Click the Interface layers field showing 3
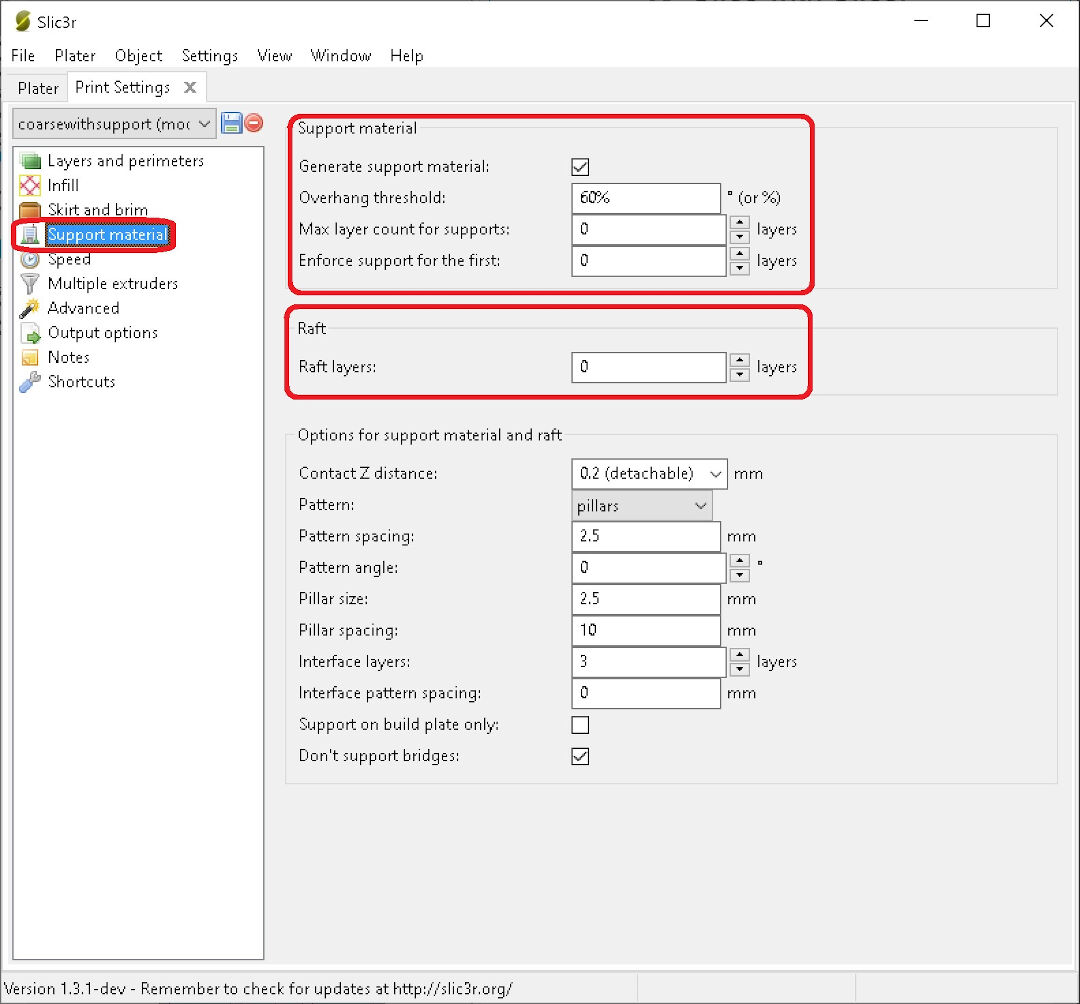 (649, 662)
